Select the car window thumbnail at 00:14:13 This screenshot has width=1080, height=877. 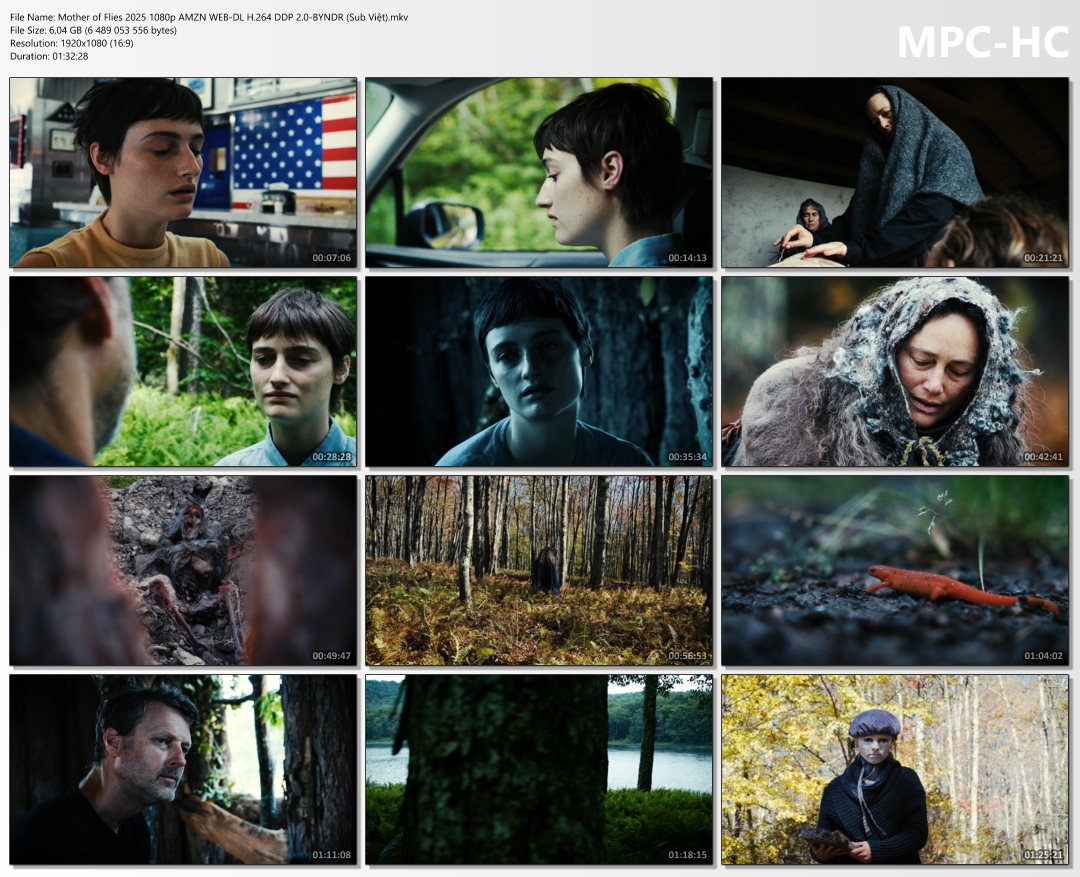click(539, 172)
